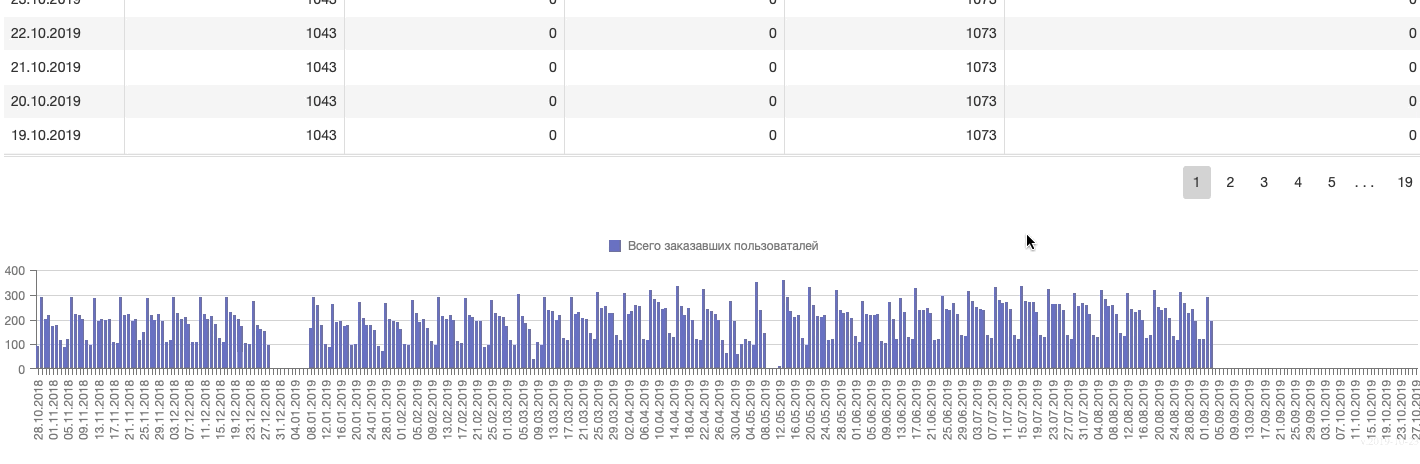This screenshot has height=464, width=1420.
Task: Select page 5 in the pager
Action: tap(1332, 182)
